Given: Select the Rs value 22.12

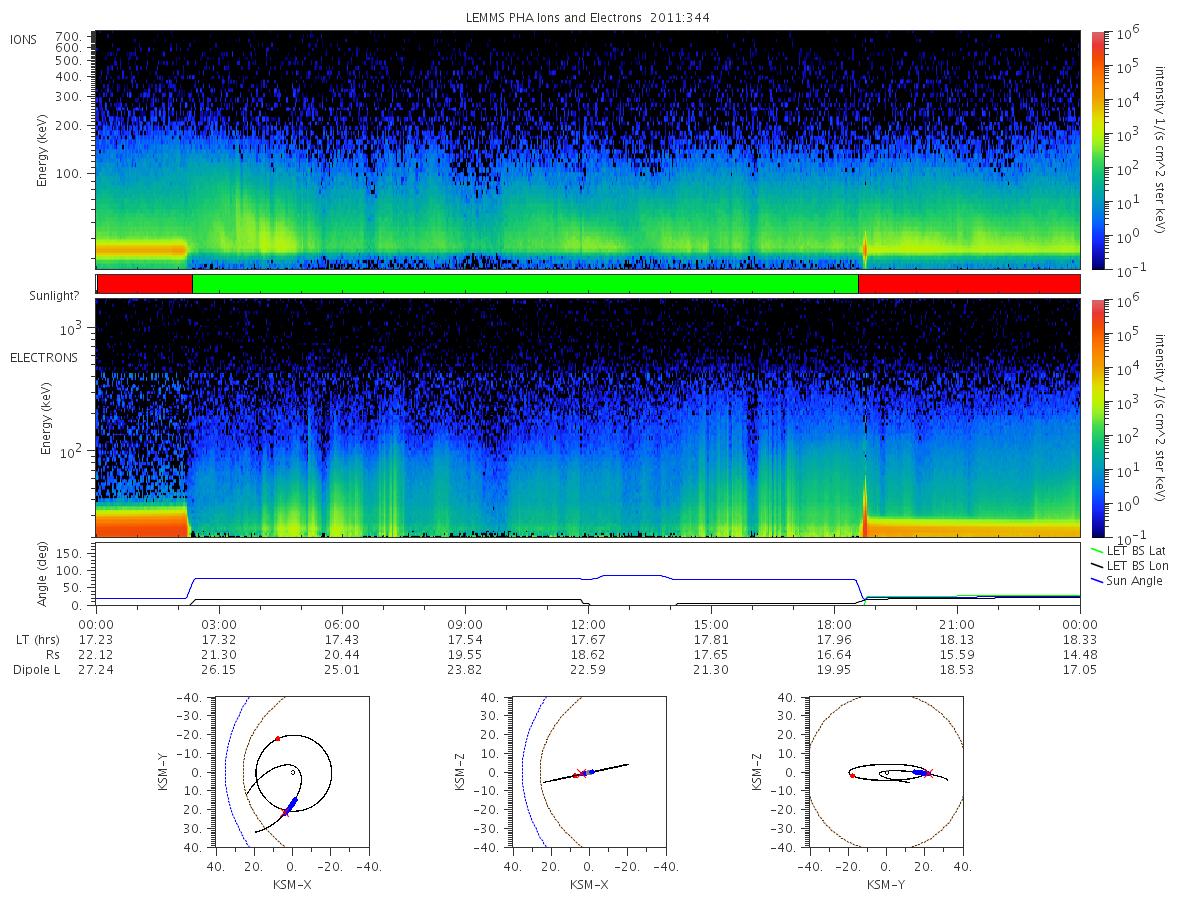Looking at the screenshot, I should [x=95, y=654].
